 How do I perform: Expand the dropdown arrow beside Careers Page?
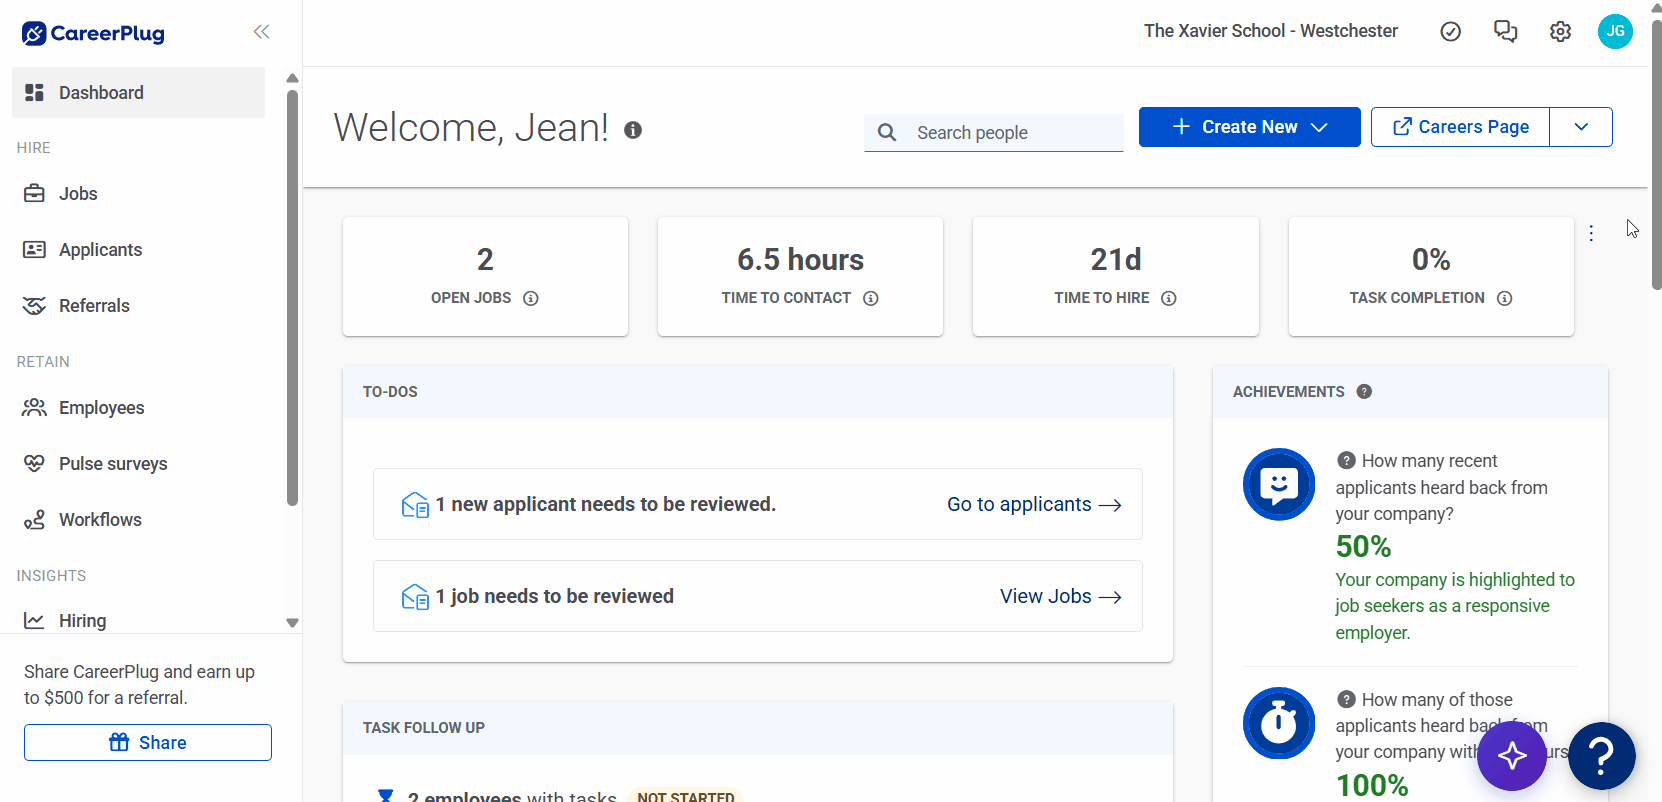coord(1581,127)
